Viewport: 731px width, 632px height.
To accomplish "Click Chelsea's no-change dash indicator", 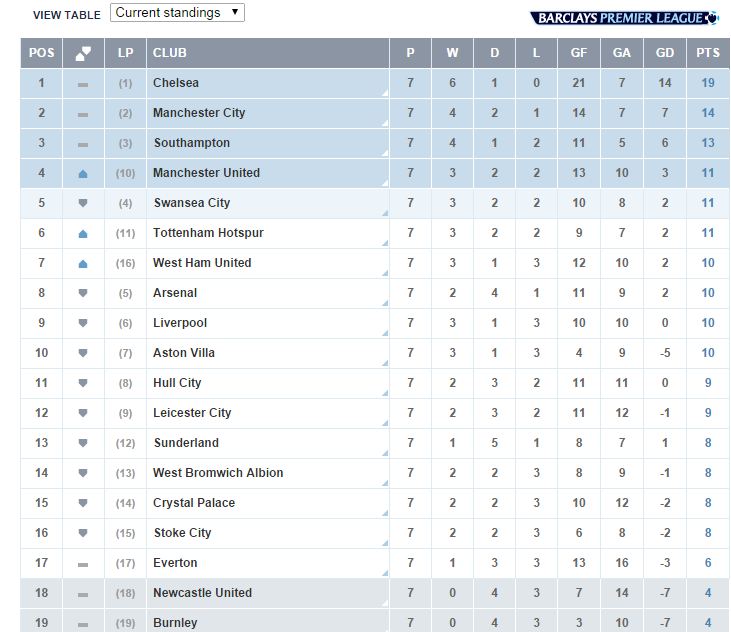I will pos(83,84).
